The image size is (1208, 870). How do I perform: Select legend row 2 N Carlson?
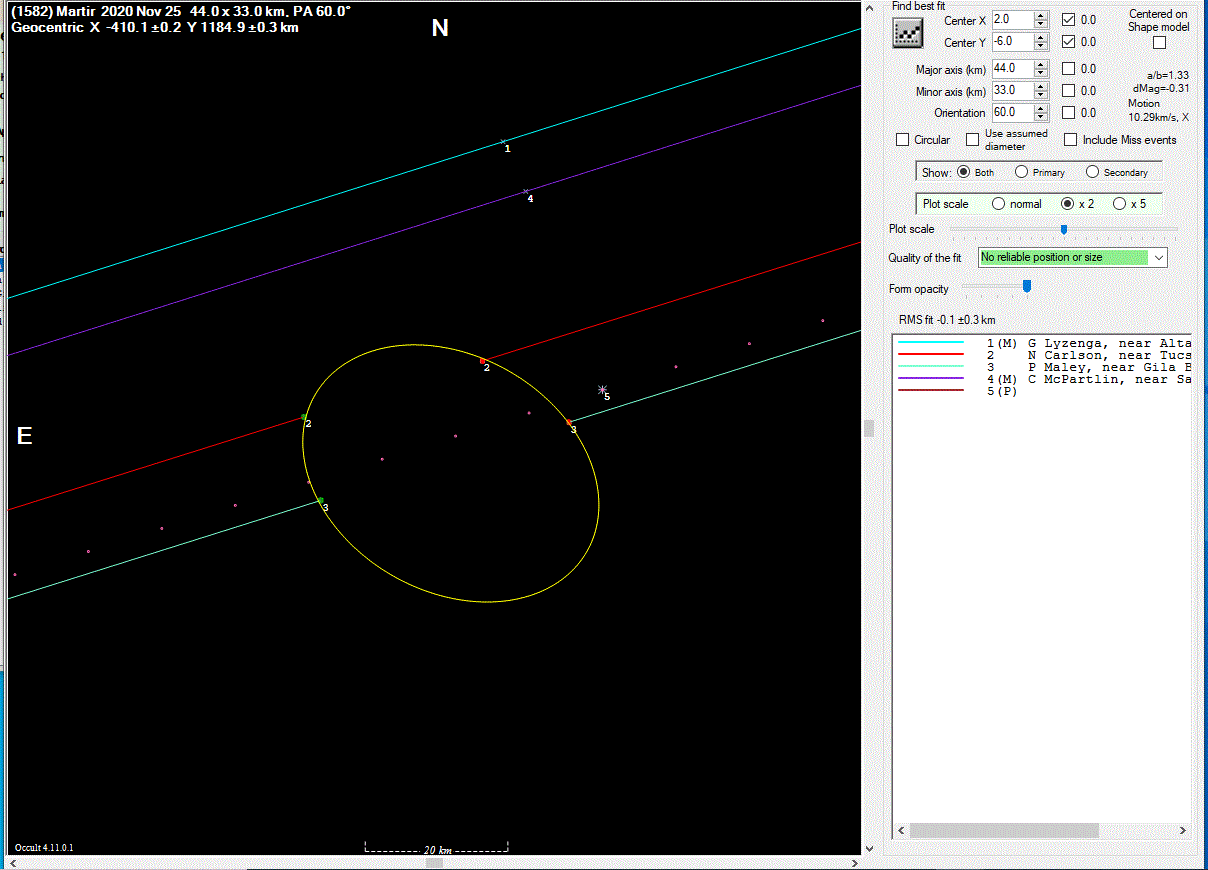pyautogui.click(x=1042, y=355)
